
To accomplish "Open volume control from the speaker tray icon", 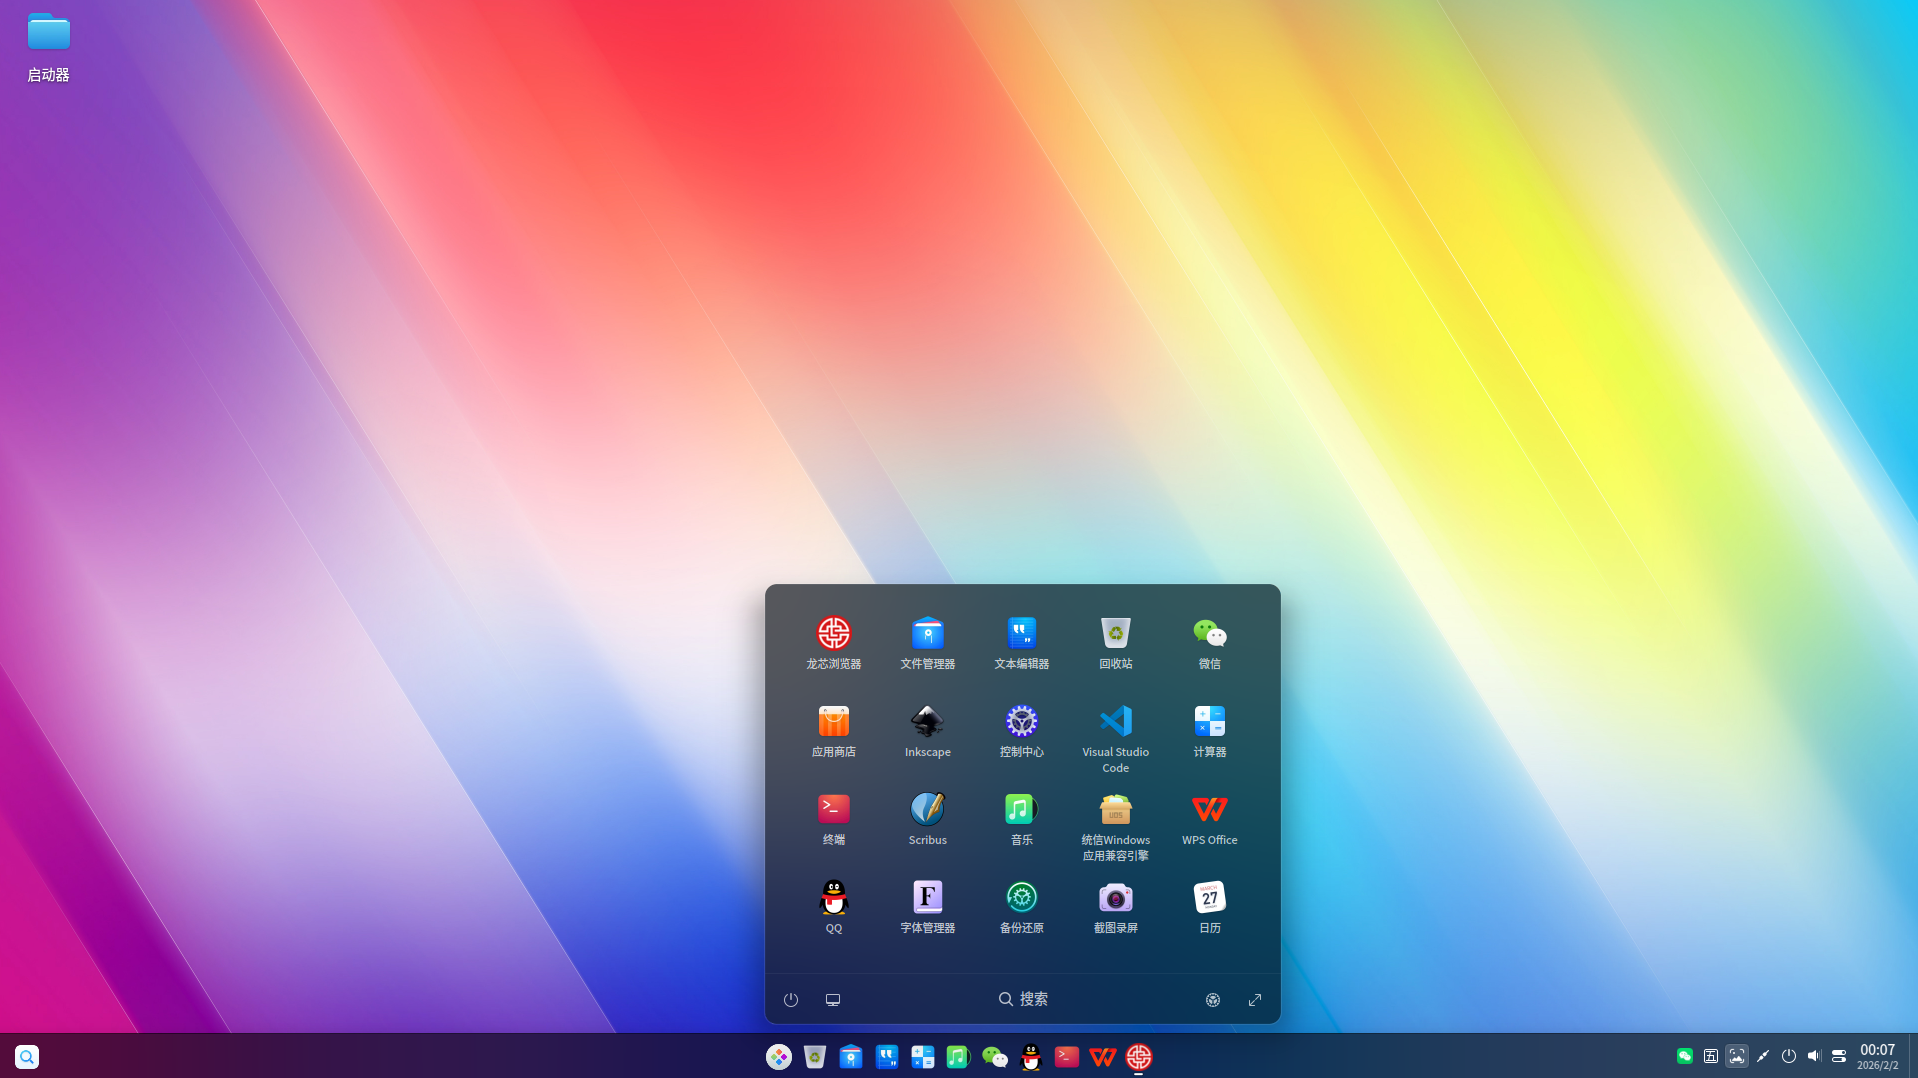I will point(1814,1056).
